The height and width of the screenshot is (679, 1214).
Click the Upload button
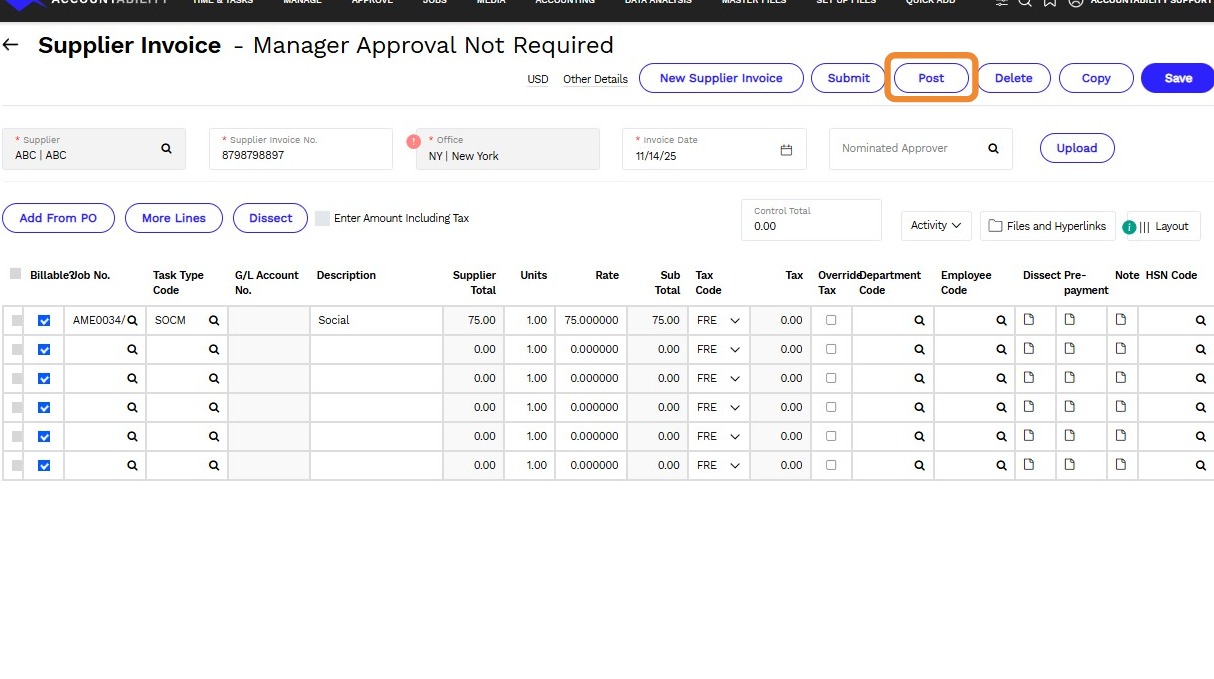(1077, 148)
